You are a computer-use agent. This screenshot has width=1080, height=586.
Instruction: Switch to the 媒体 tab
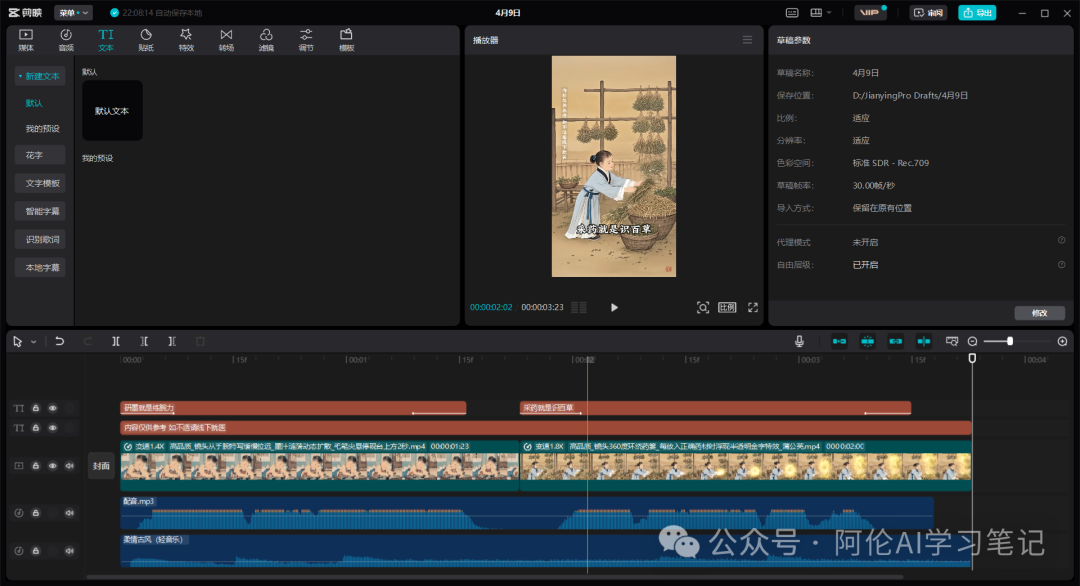[x=25, y=40]
